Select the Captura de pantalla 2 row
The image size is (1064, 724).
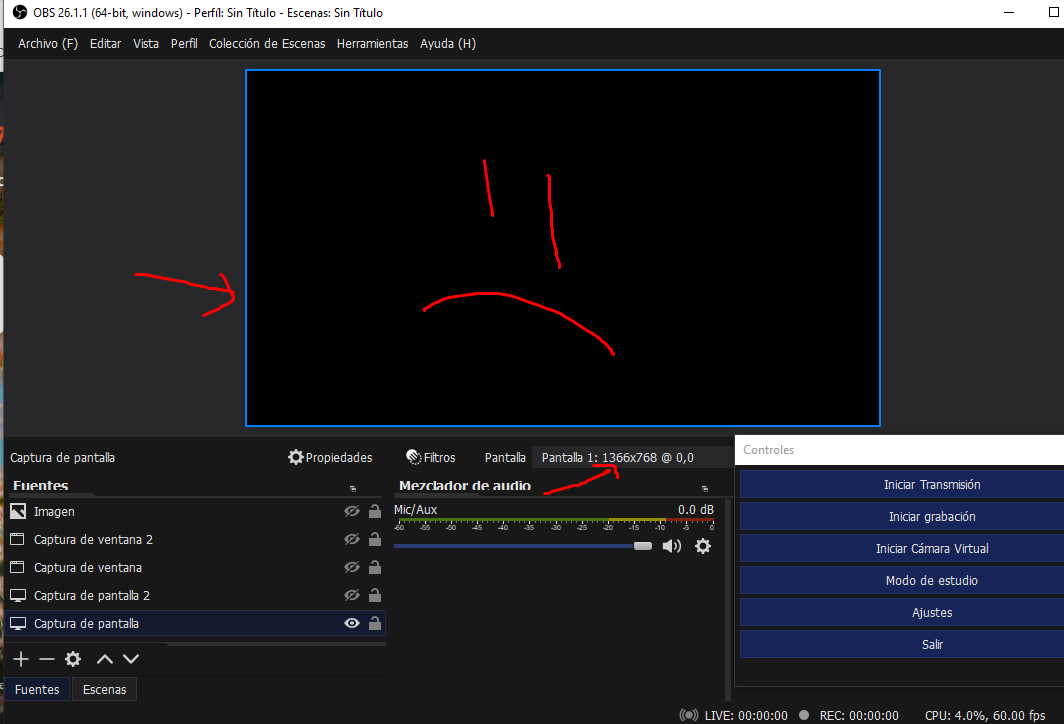pos(195,595)
